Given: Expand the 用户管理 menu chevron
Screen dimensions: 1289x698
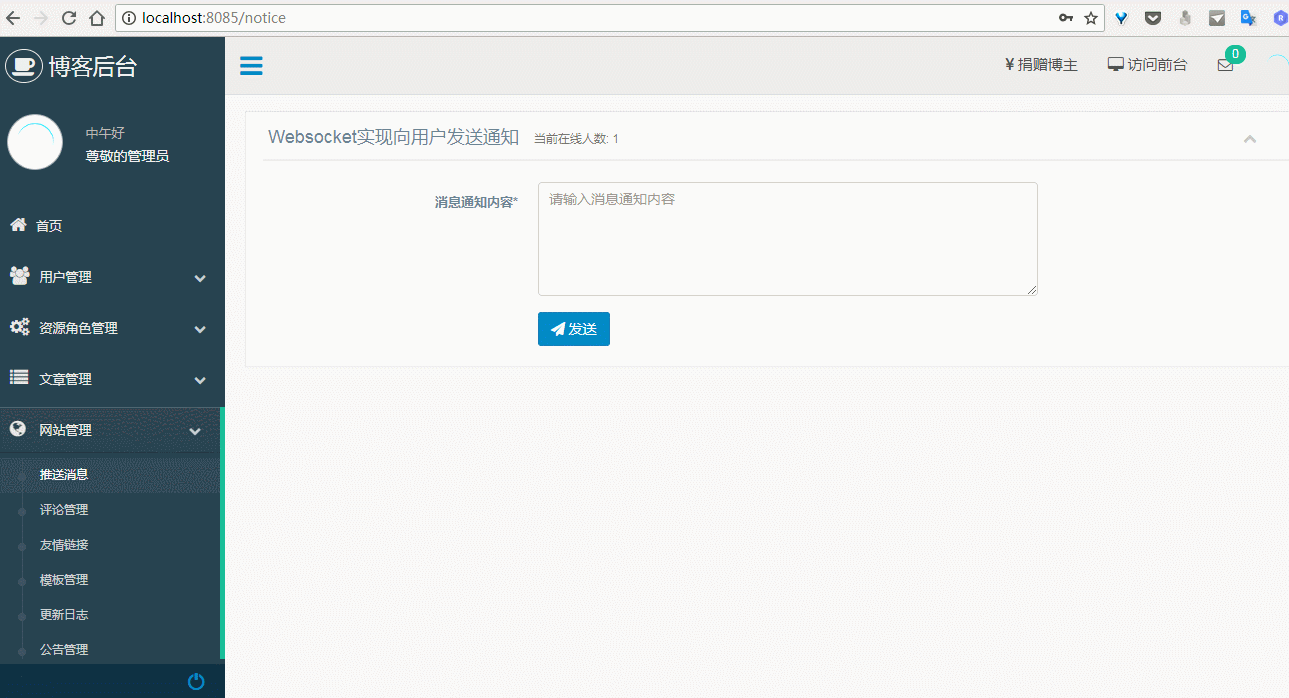Looking at the screenshot, I should (x=199, y=278).
